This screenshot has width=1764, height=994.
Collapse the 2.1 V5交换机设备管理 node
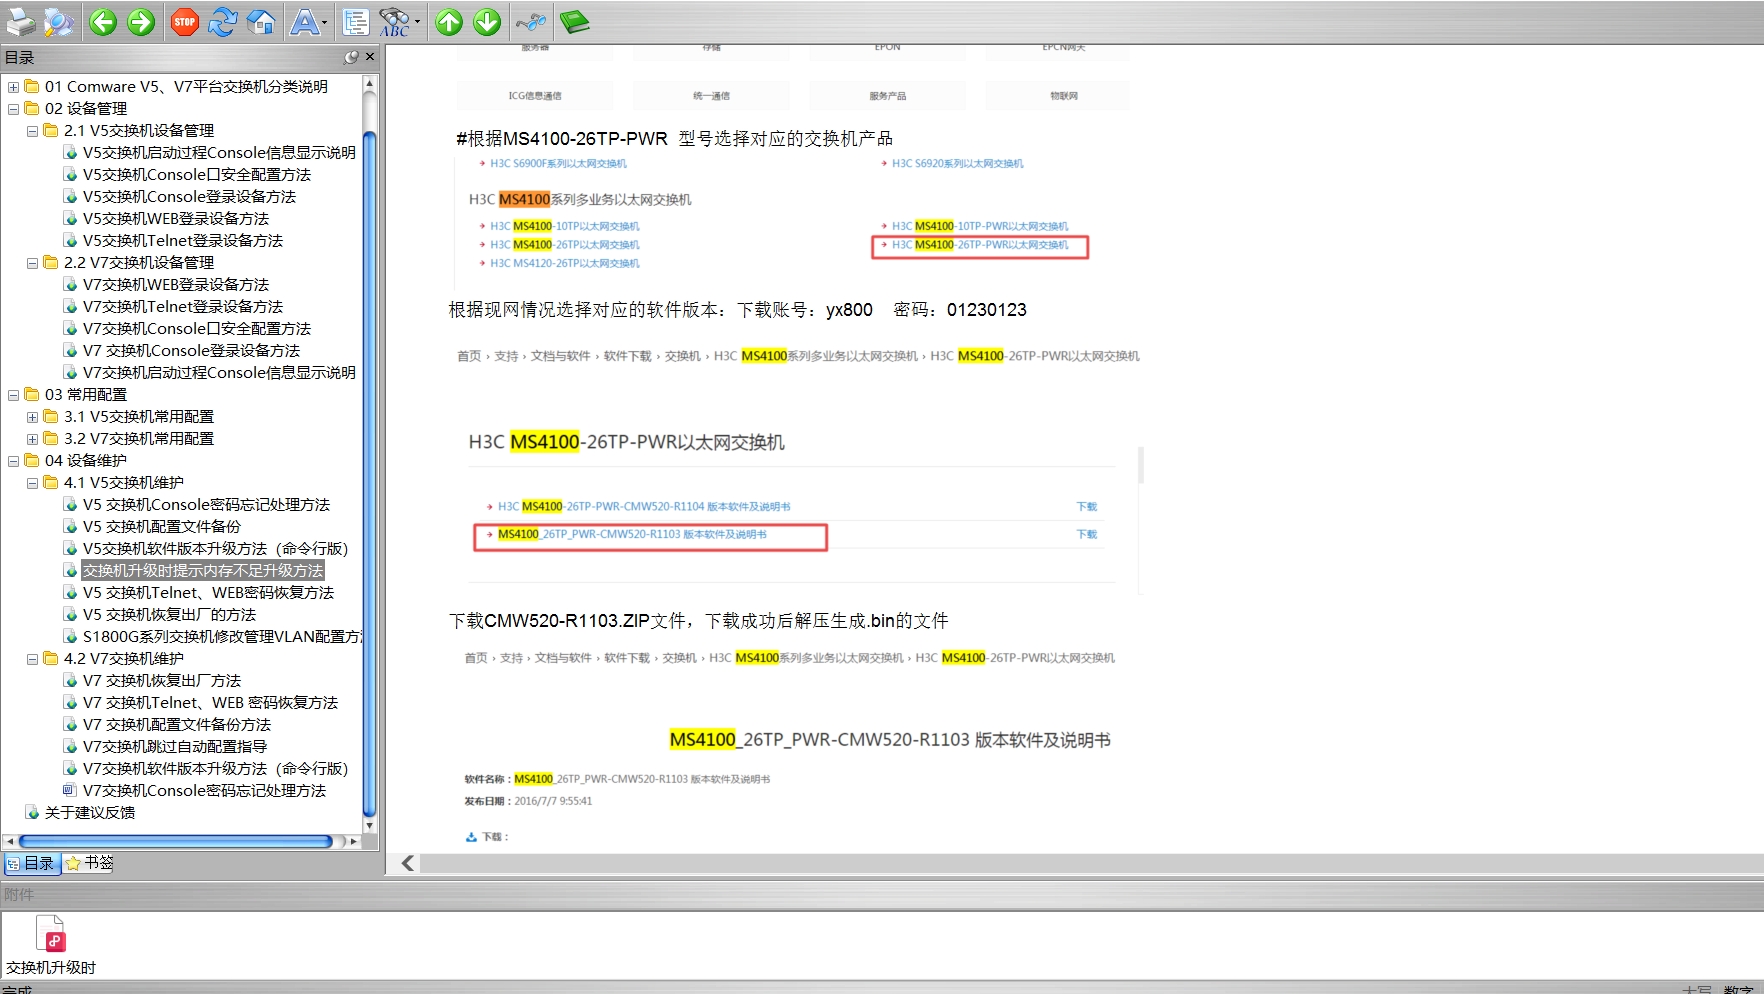coord(32,131)
